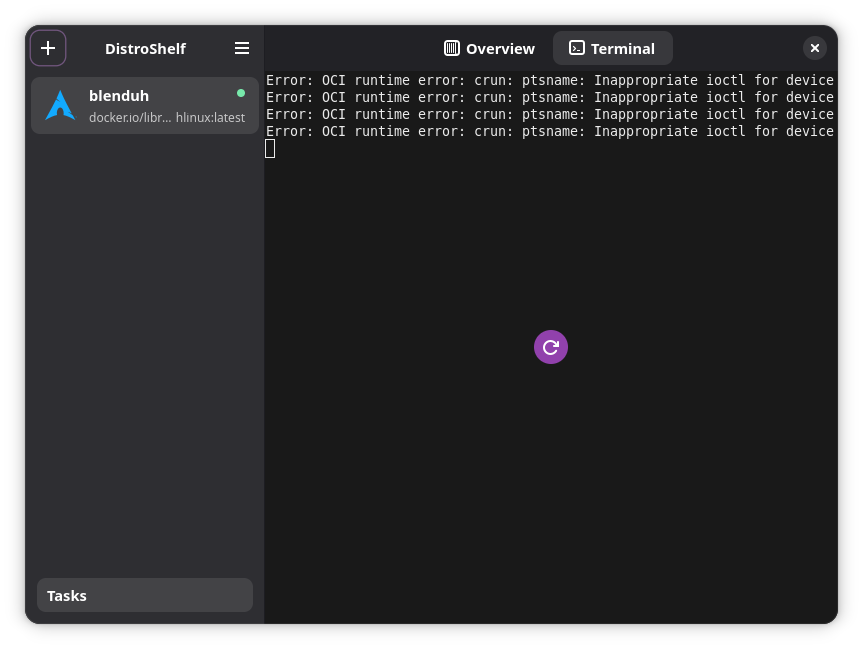Click the plus icon to create container
The height and width of the screenshot is (649, 863).
[x=48, y=48]
